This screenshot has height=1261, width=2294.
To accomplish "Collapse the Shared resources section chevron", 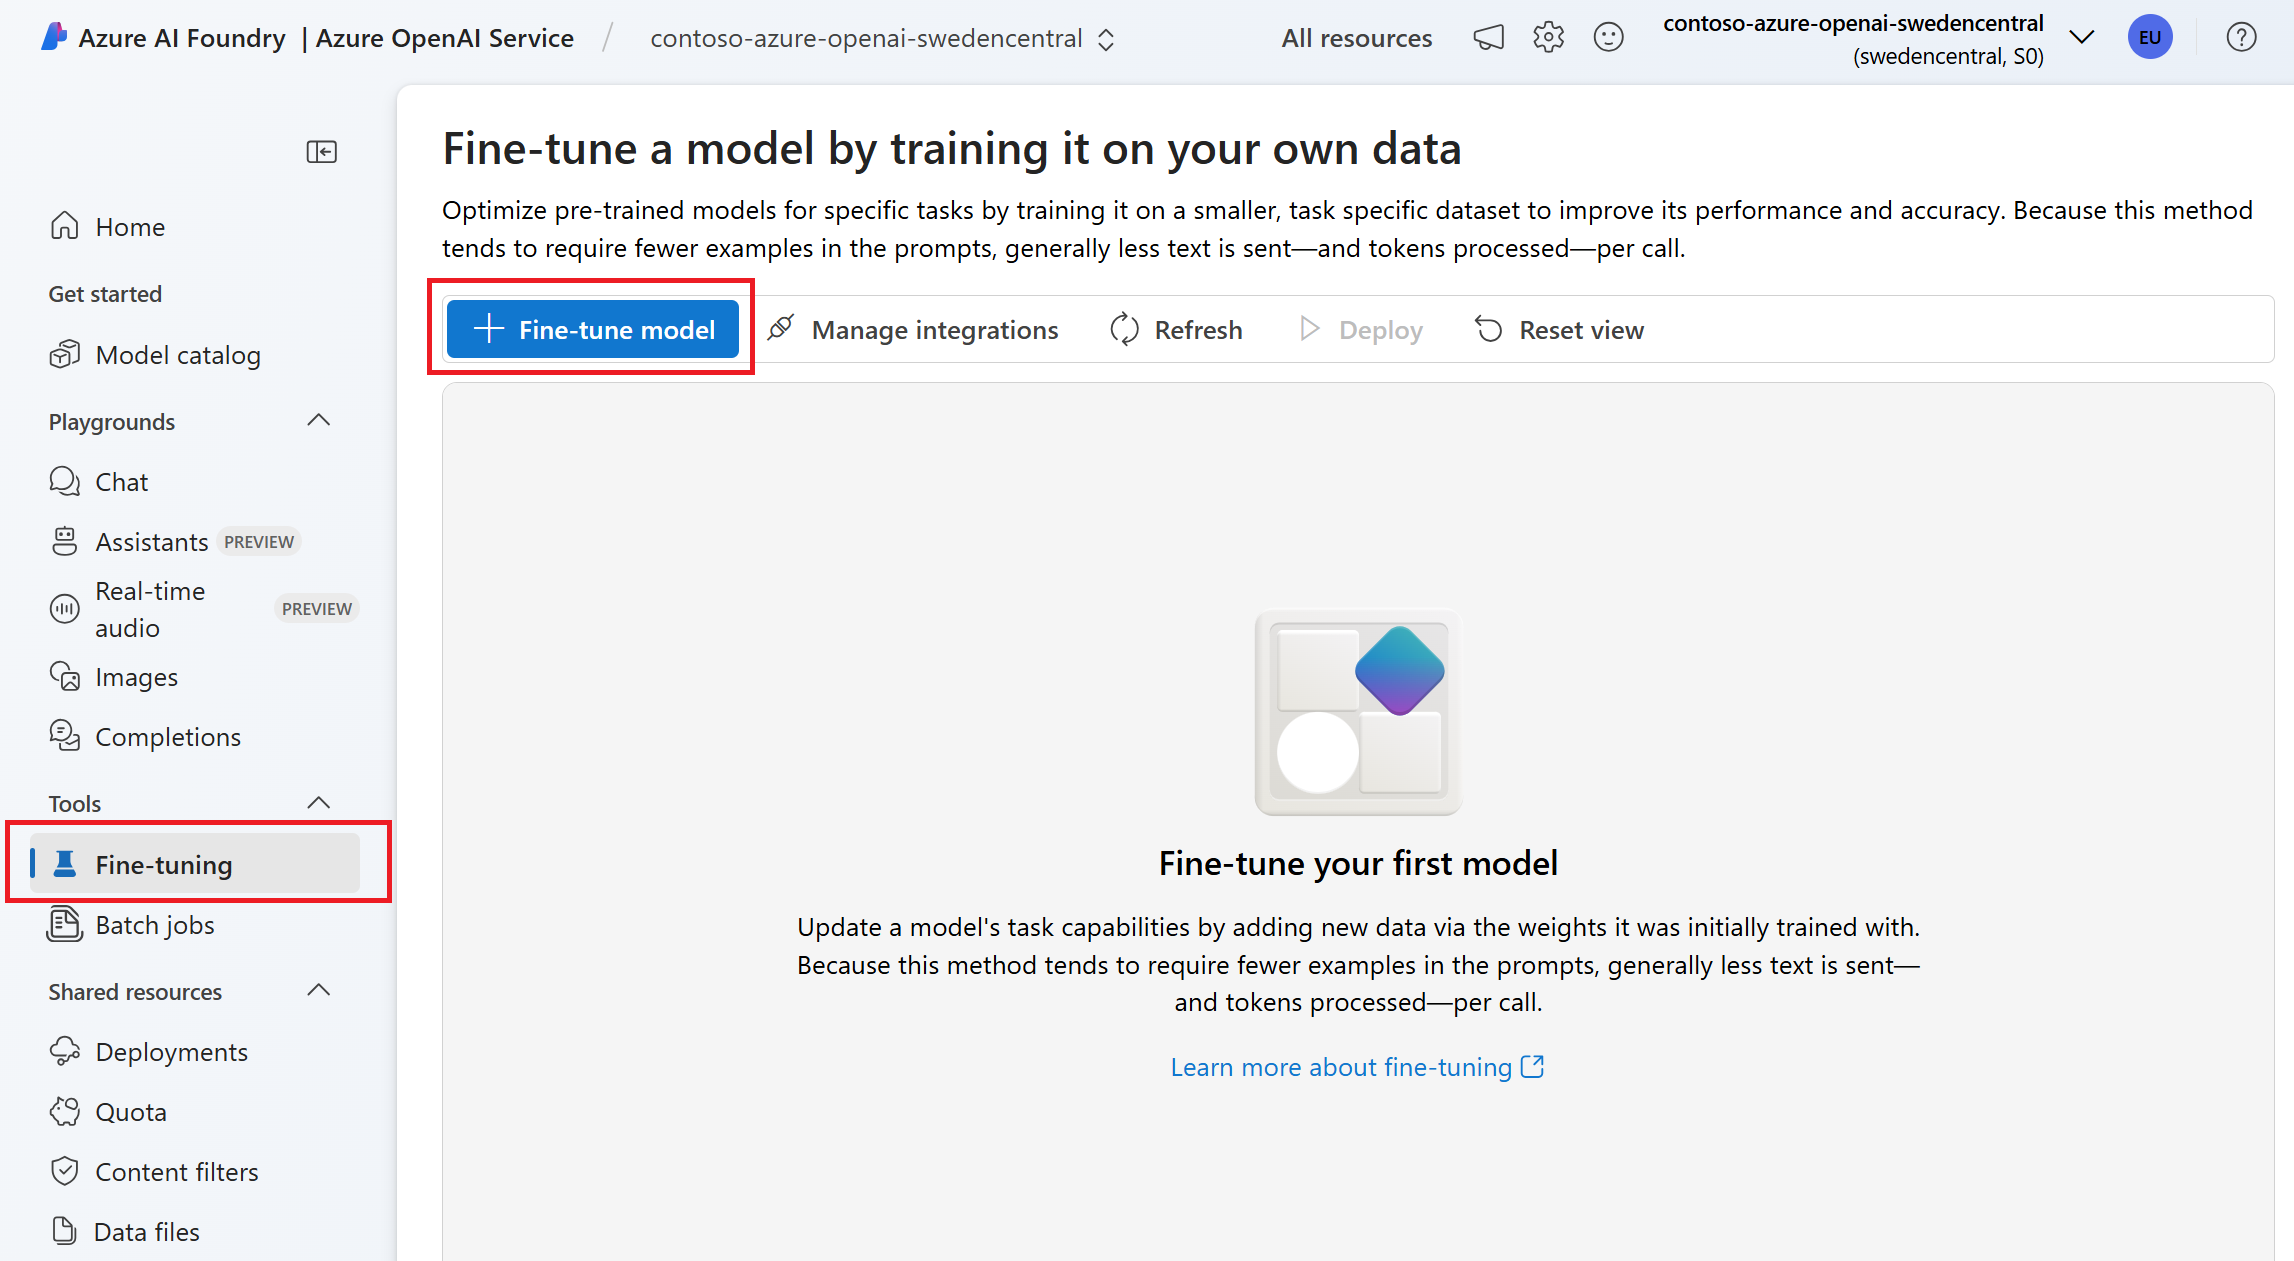I will point(318,991).
